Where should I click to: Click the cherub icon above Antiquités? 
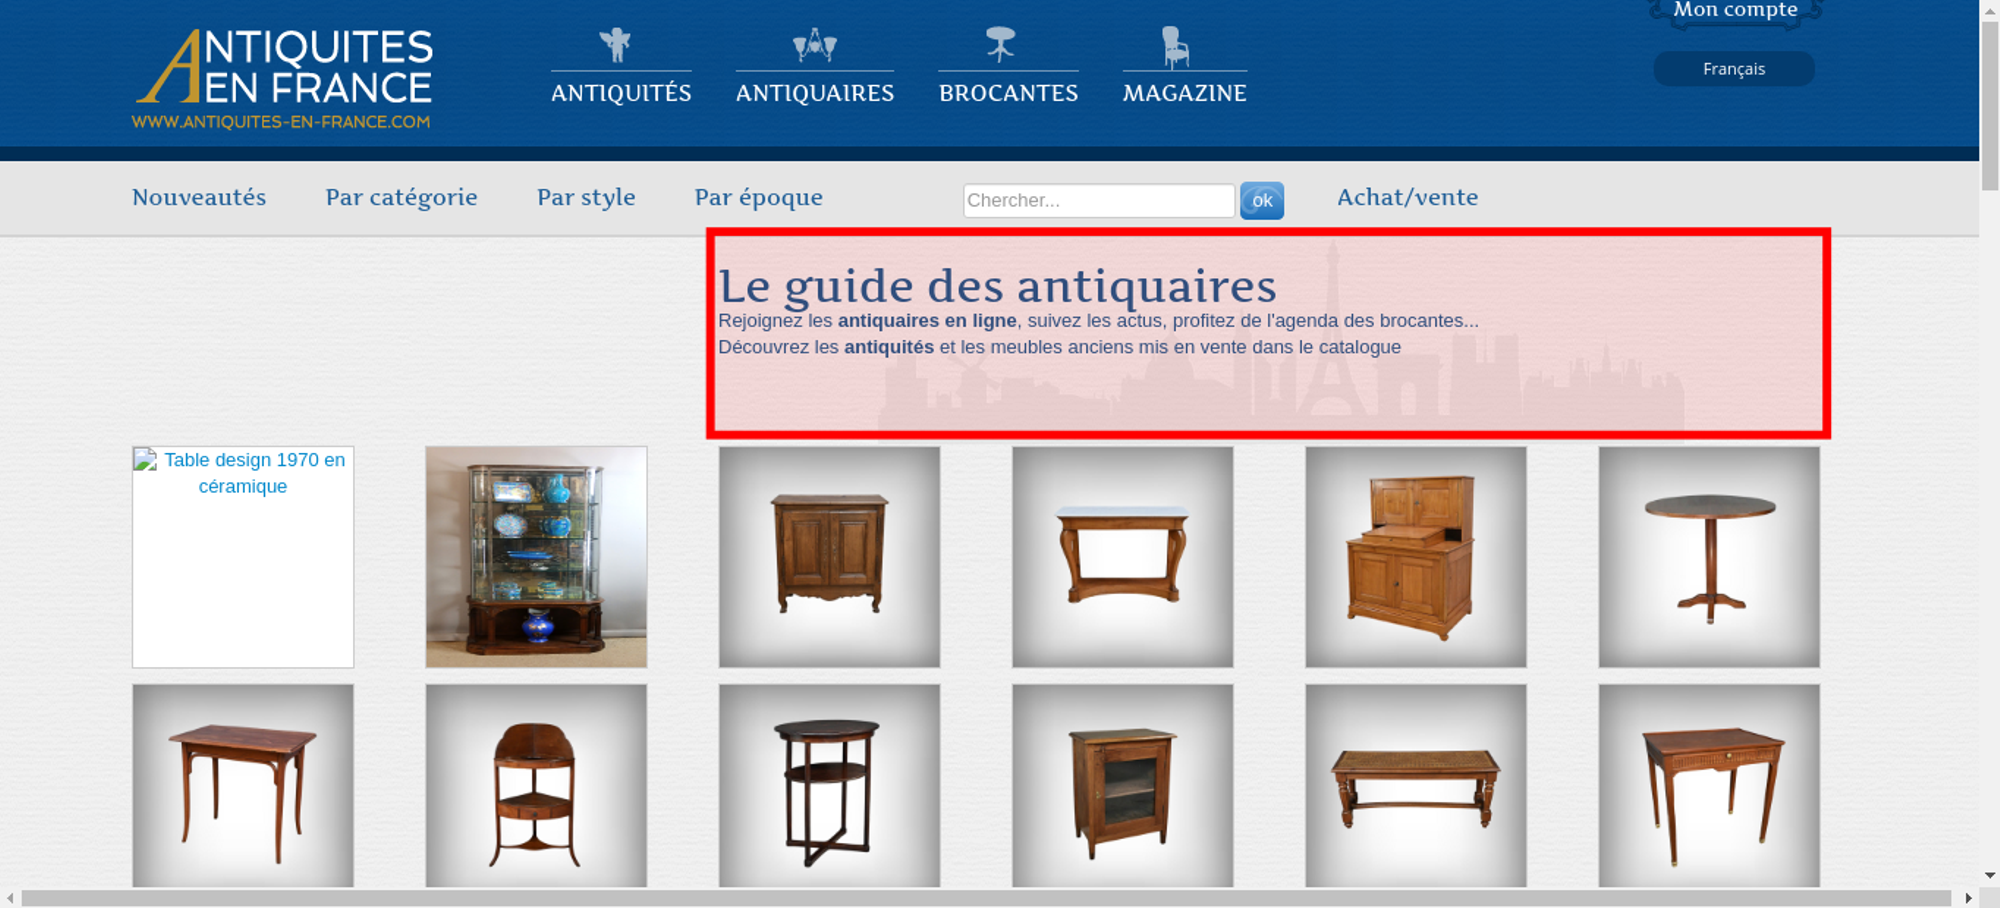[616, 45]
